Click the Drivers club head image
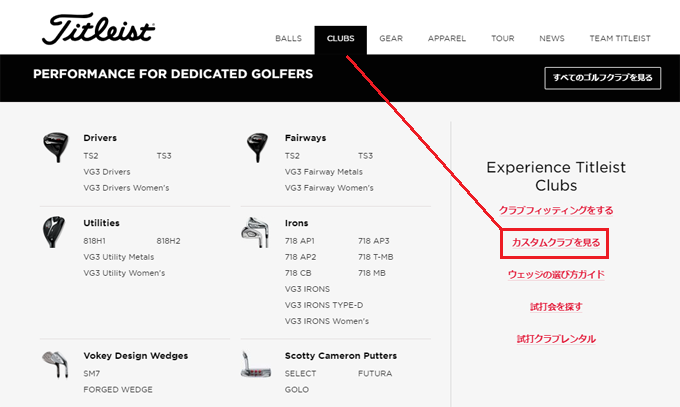 click(x=56, y=148)
